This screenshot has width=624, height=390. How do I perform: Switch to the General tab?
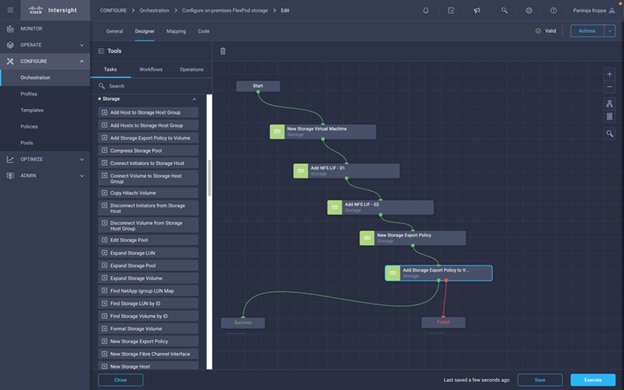pyautogui.click(x=114, y=31)
